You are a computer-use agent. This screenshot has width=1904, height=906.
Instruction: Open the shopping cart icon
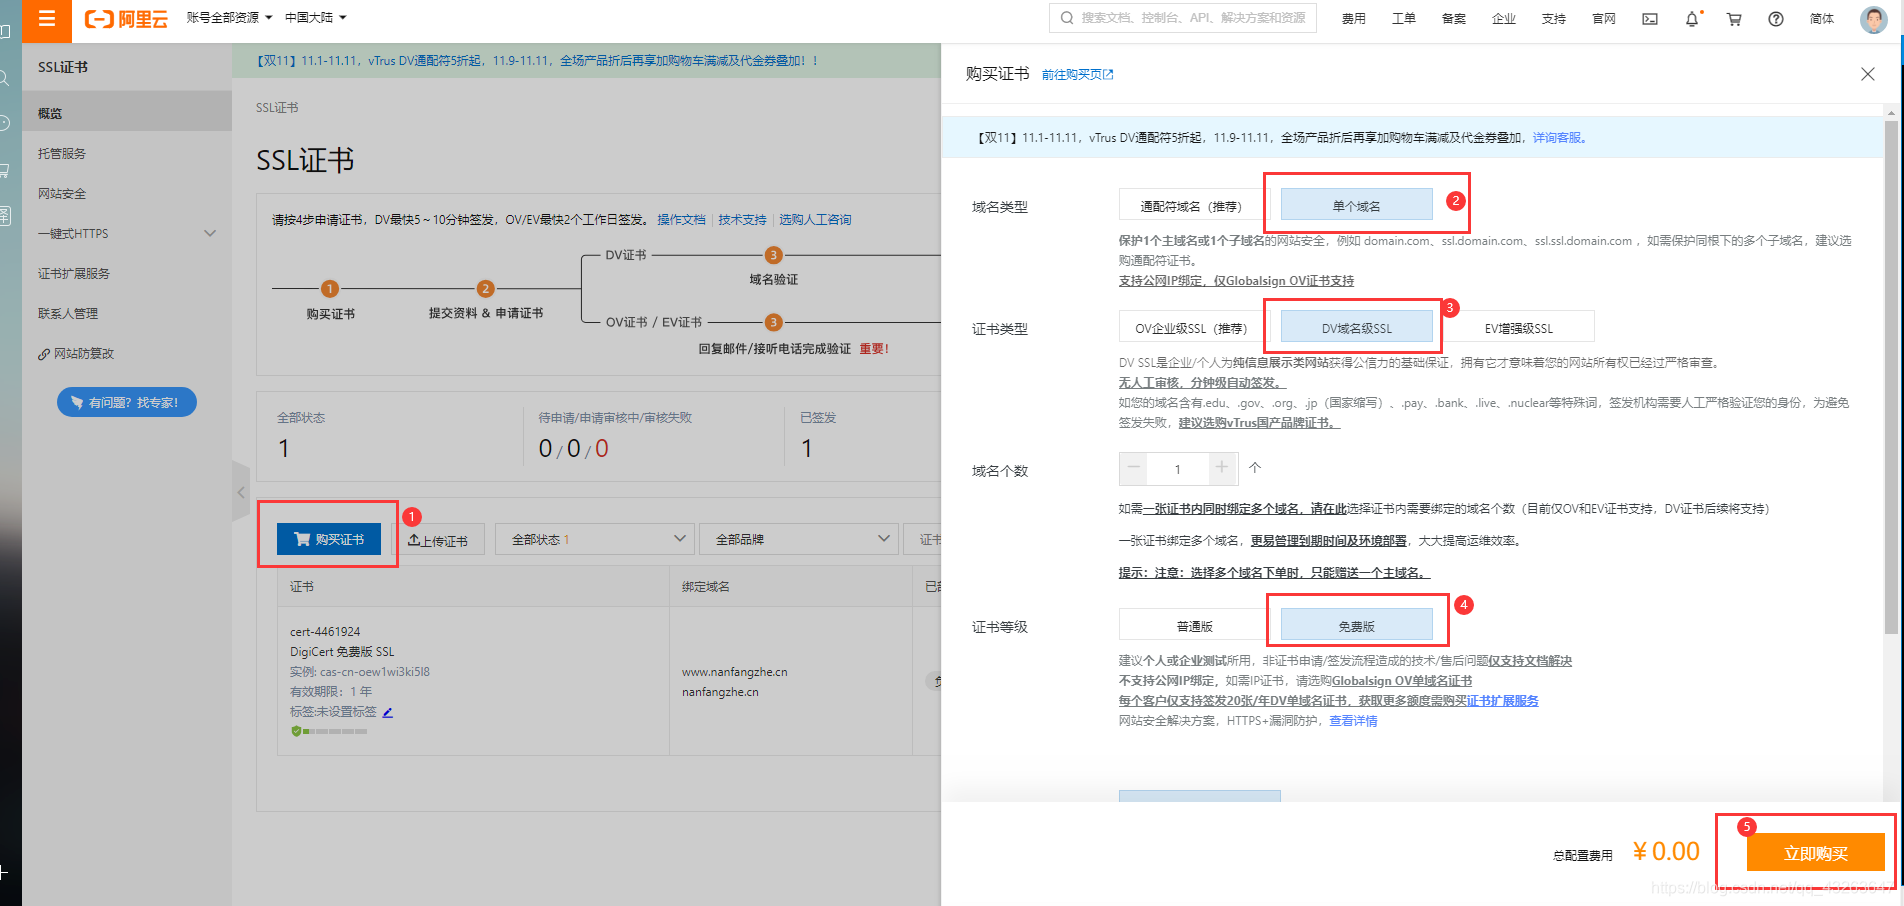coord(1734,19)
